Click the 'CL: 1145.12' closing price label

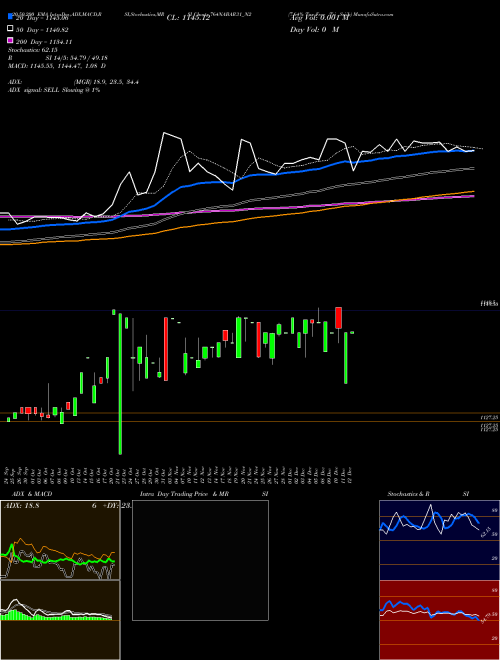(x=188, y=18)
